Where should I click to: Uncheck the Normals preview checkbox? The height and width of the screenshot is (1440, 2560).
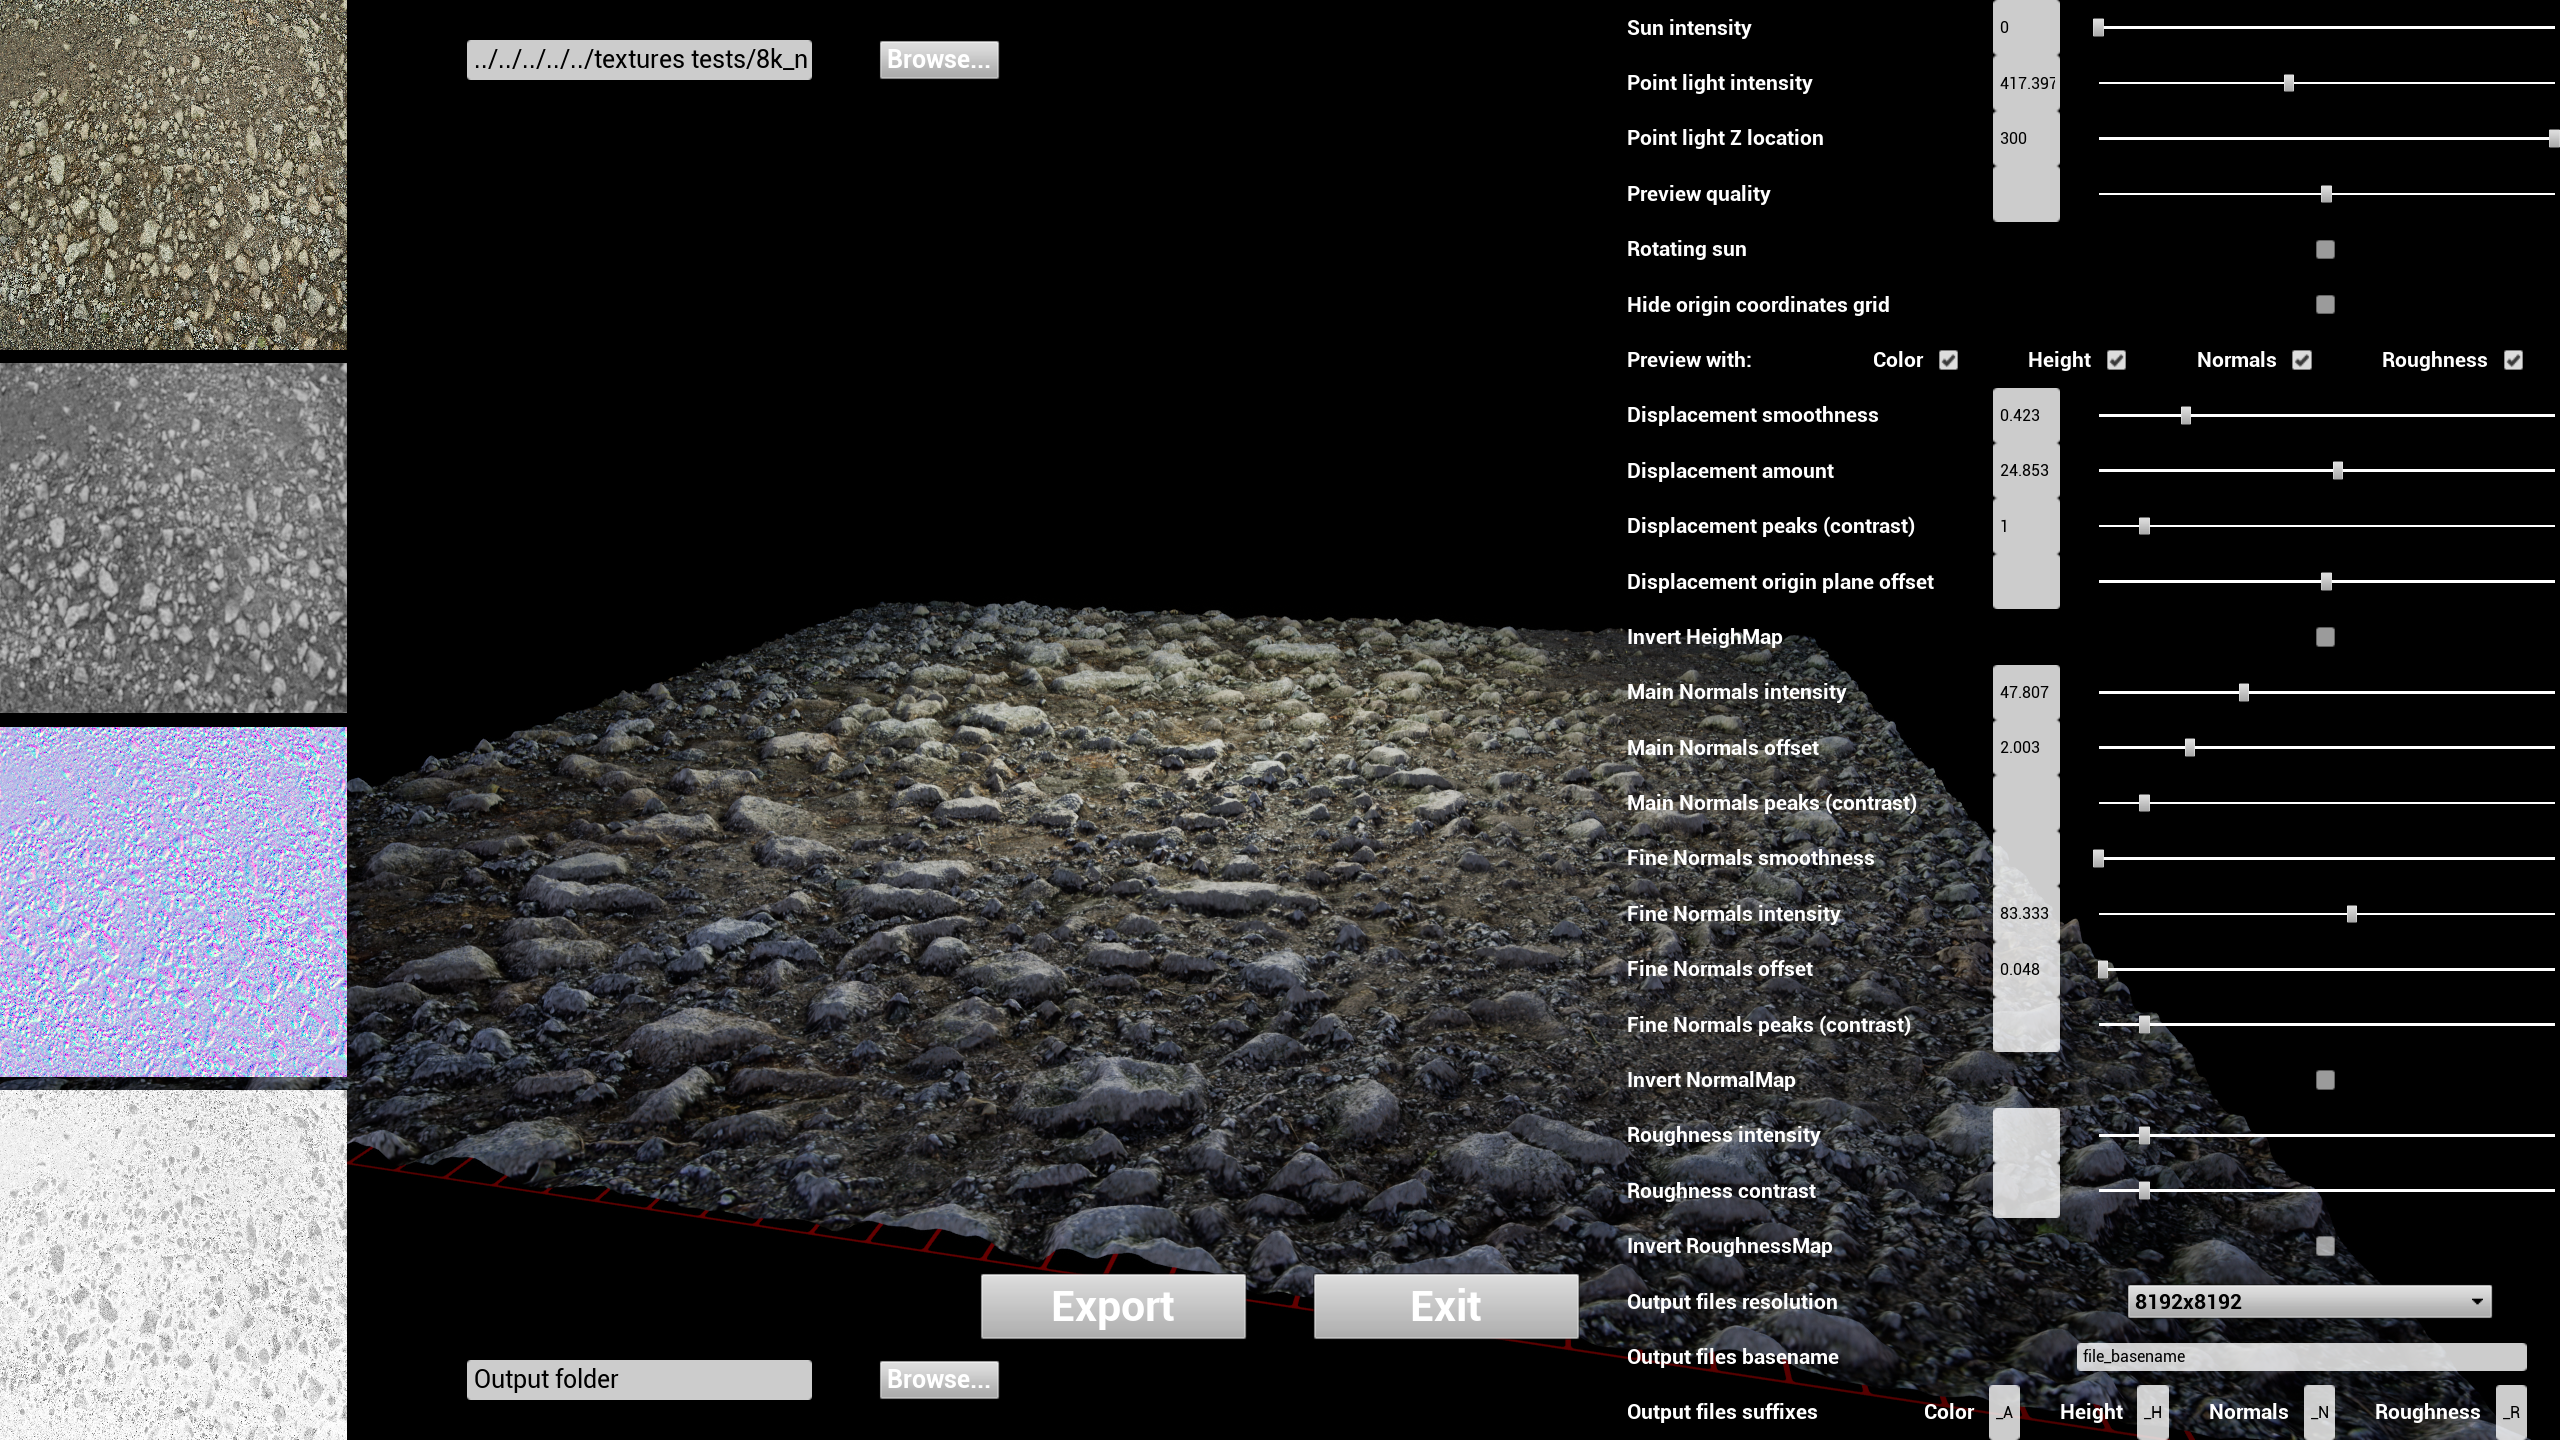2302,360
